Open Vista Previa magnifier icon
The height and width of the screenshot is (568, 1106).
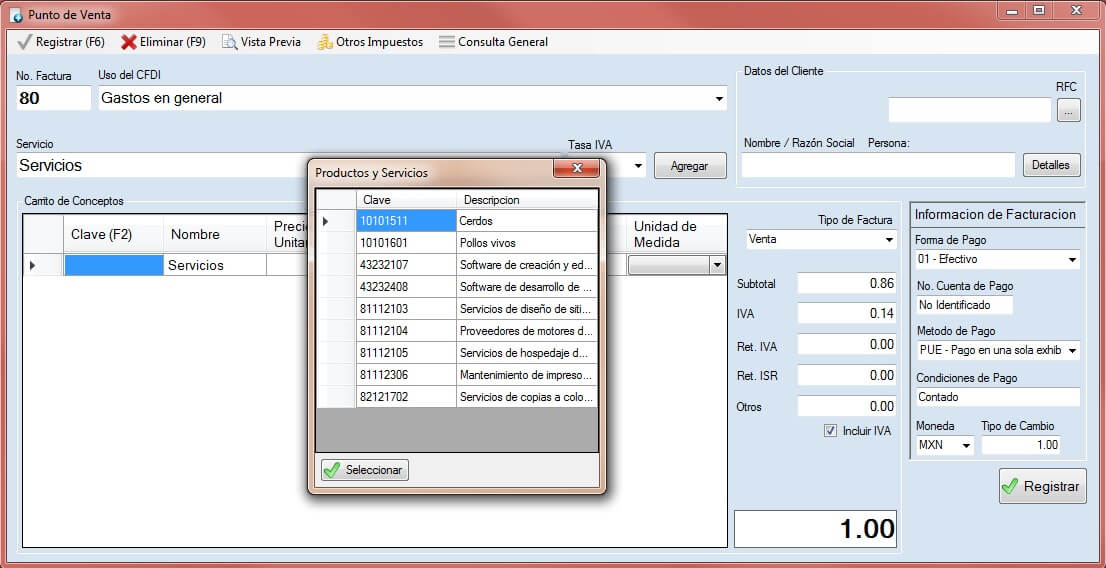coord(230,42)
